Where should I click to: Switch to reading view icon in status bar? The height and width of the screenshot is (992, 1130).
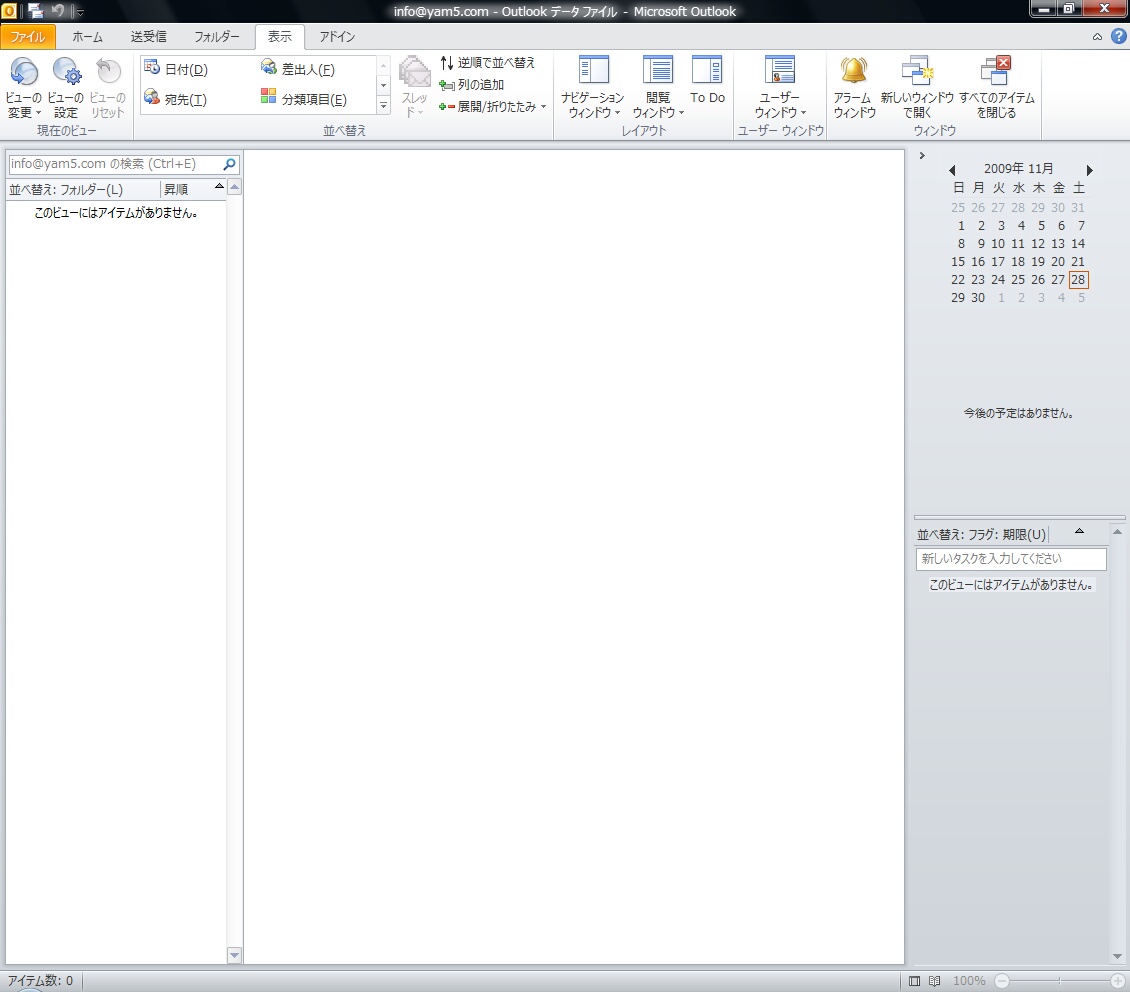(x=935, y=980)
